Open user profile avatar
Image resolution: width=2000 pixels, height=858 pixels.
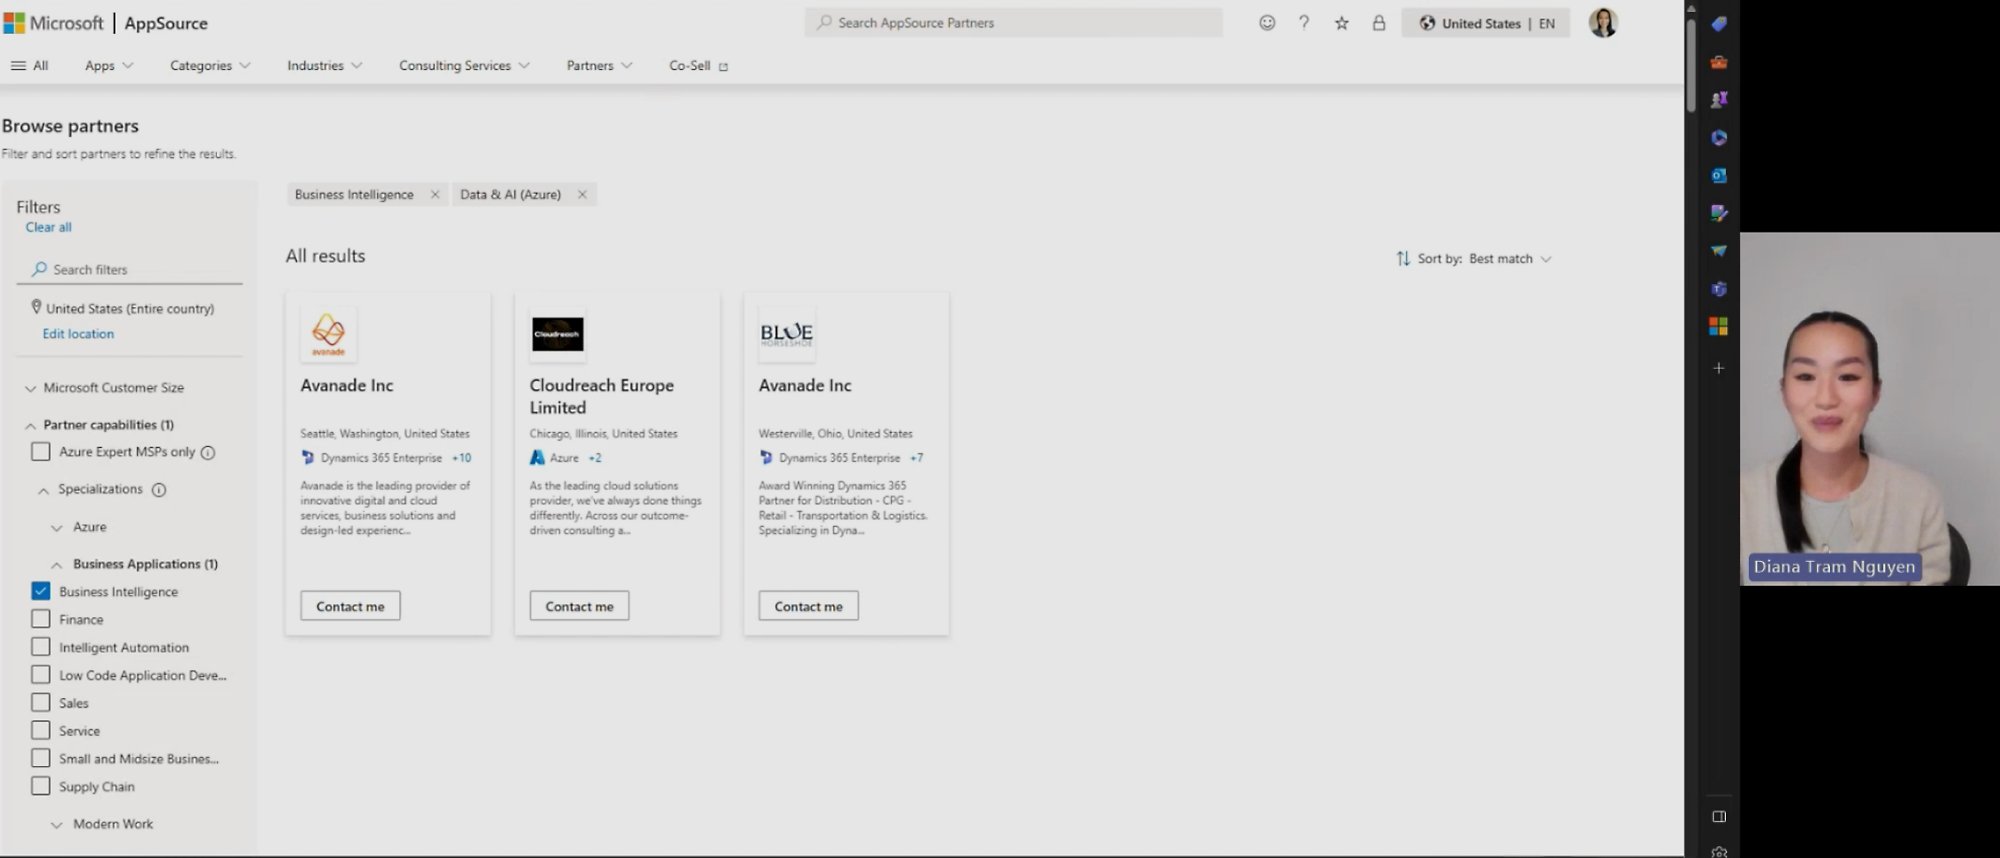click(x=1603, y=22)
